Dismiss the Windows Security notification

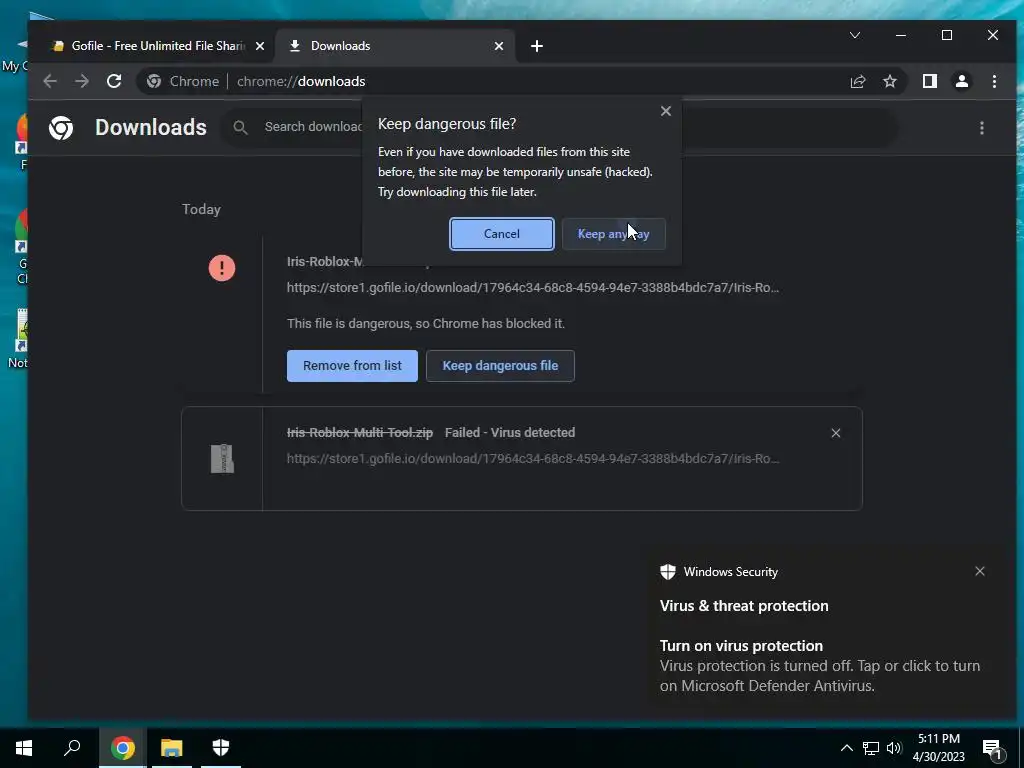(x=980, y=571)
